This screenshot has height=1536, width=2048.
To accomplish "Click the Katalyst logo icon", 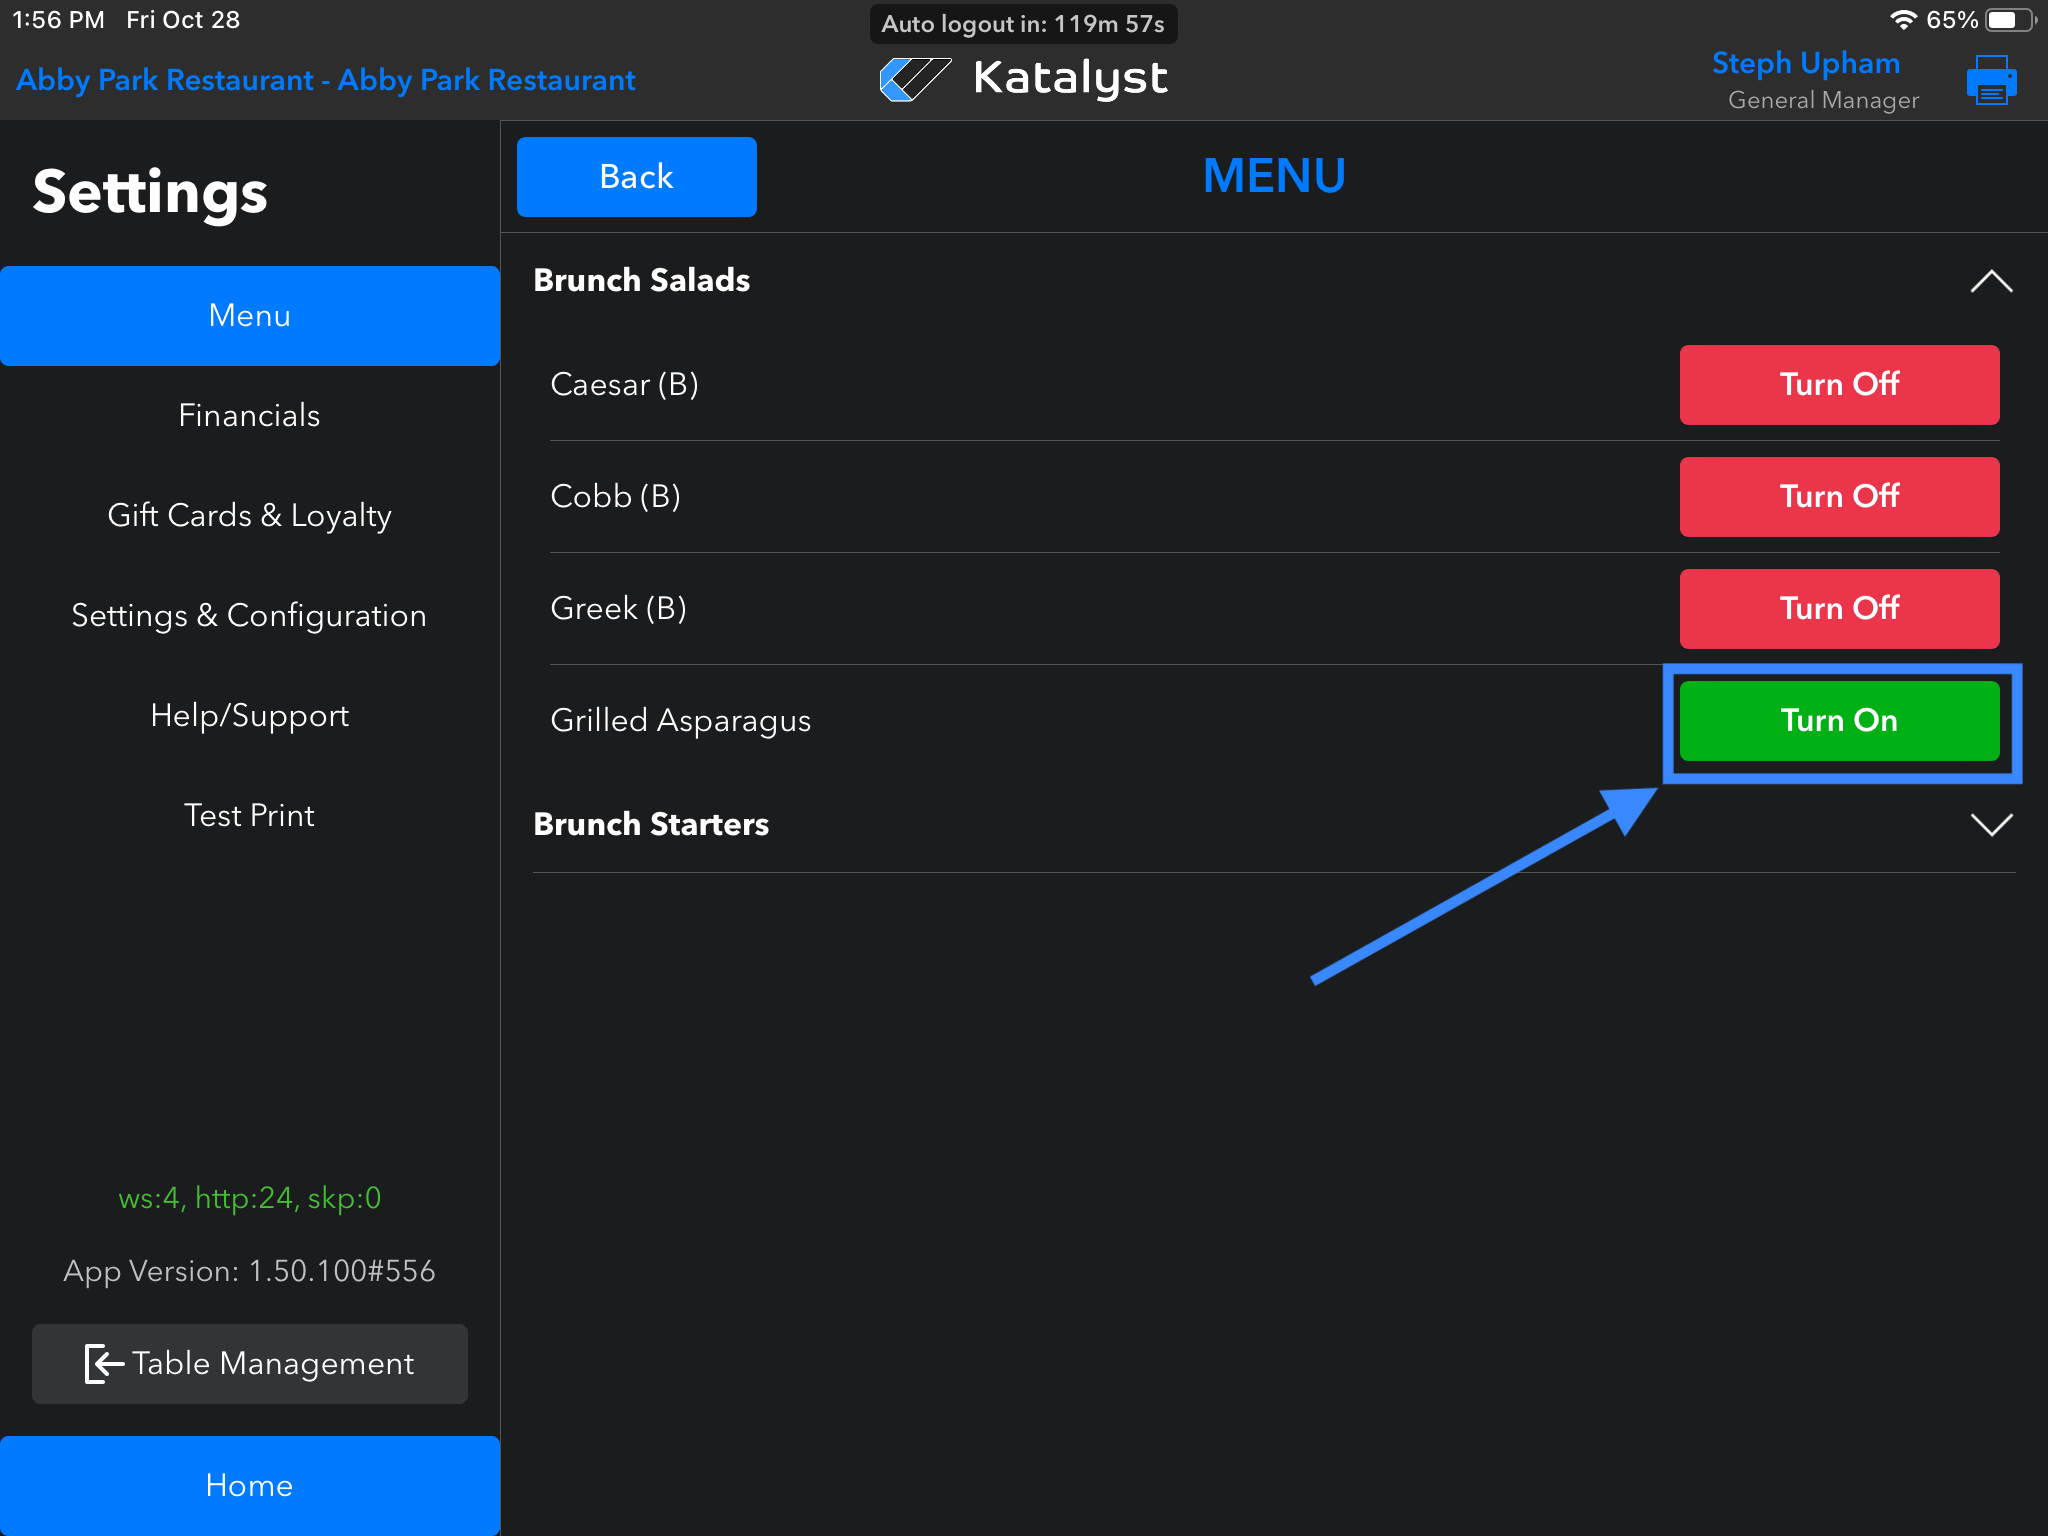I will tap(914, 79).
